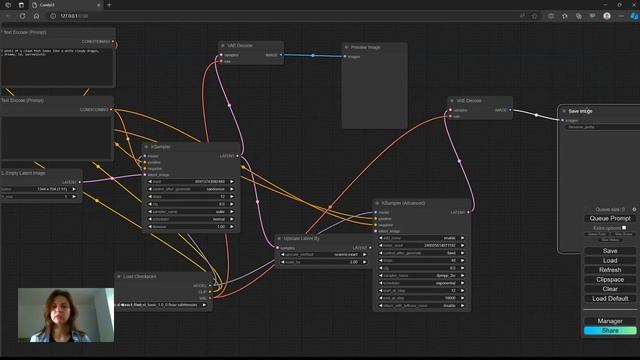640x360 pixels.
Task: Click the Refresh button in side panel
Action: click(610, 270)
